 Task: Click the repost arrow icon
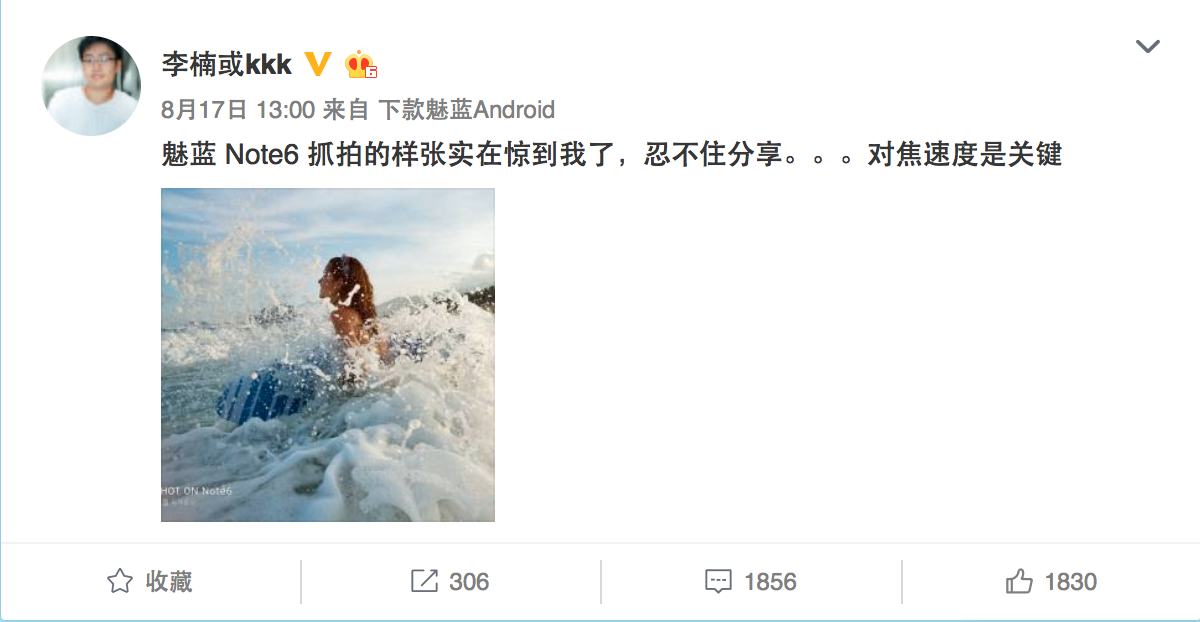(x=424, y=581)
